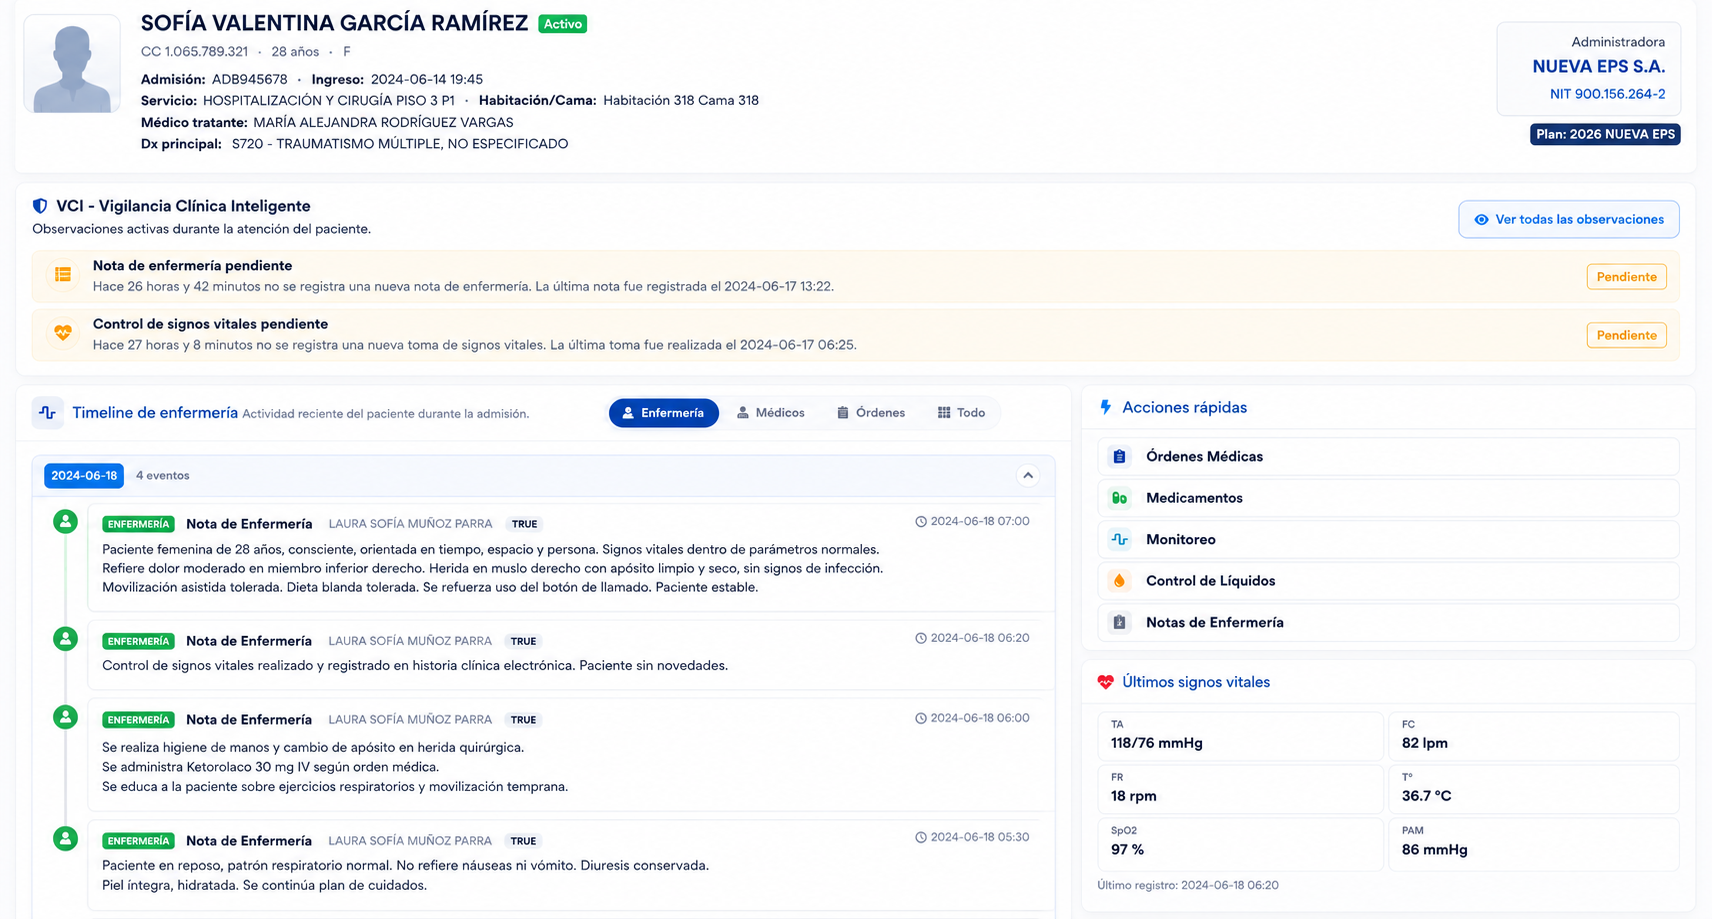Viewport: 1712px width, 919px height.
Task: Click the Órdenes Médicas clipboard icon
Action: click(x=1119, y=457)
